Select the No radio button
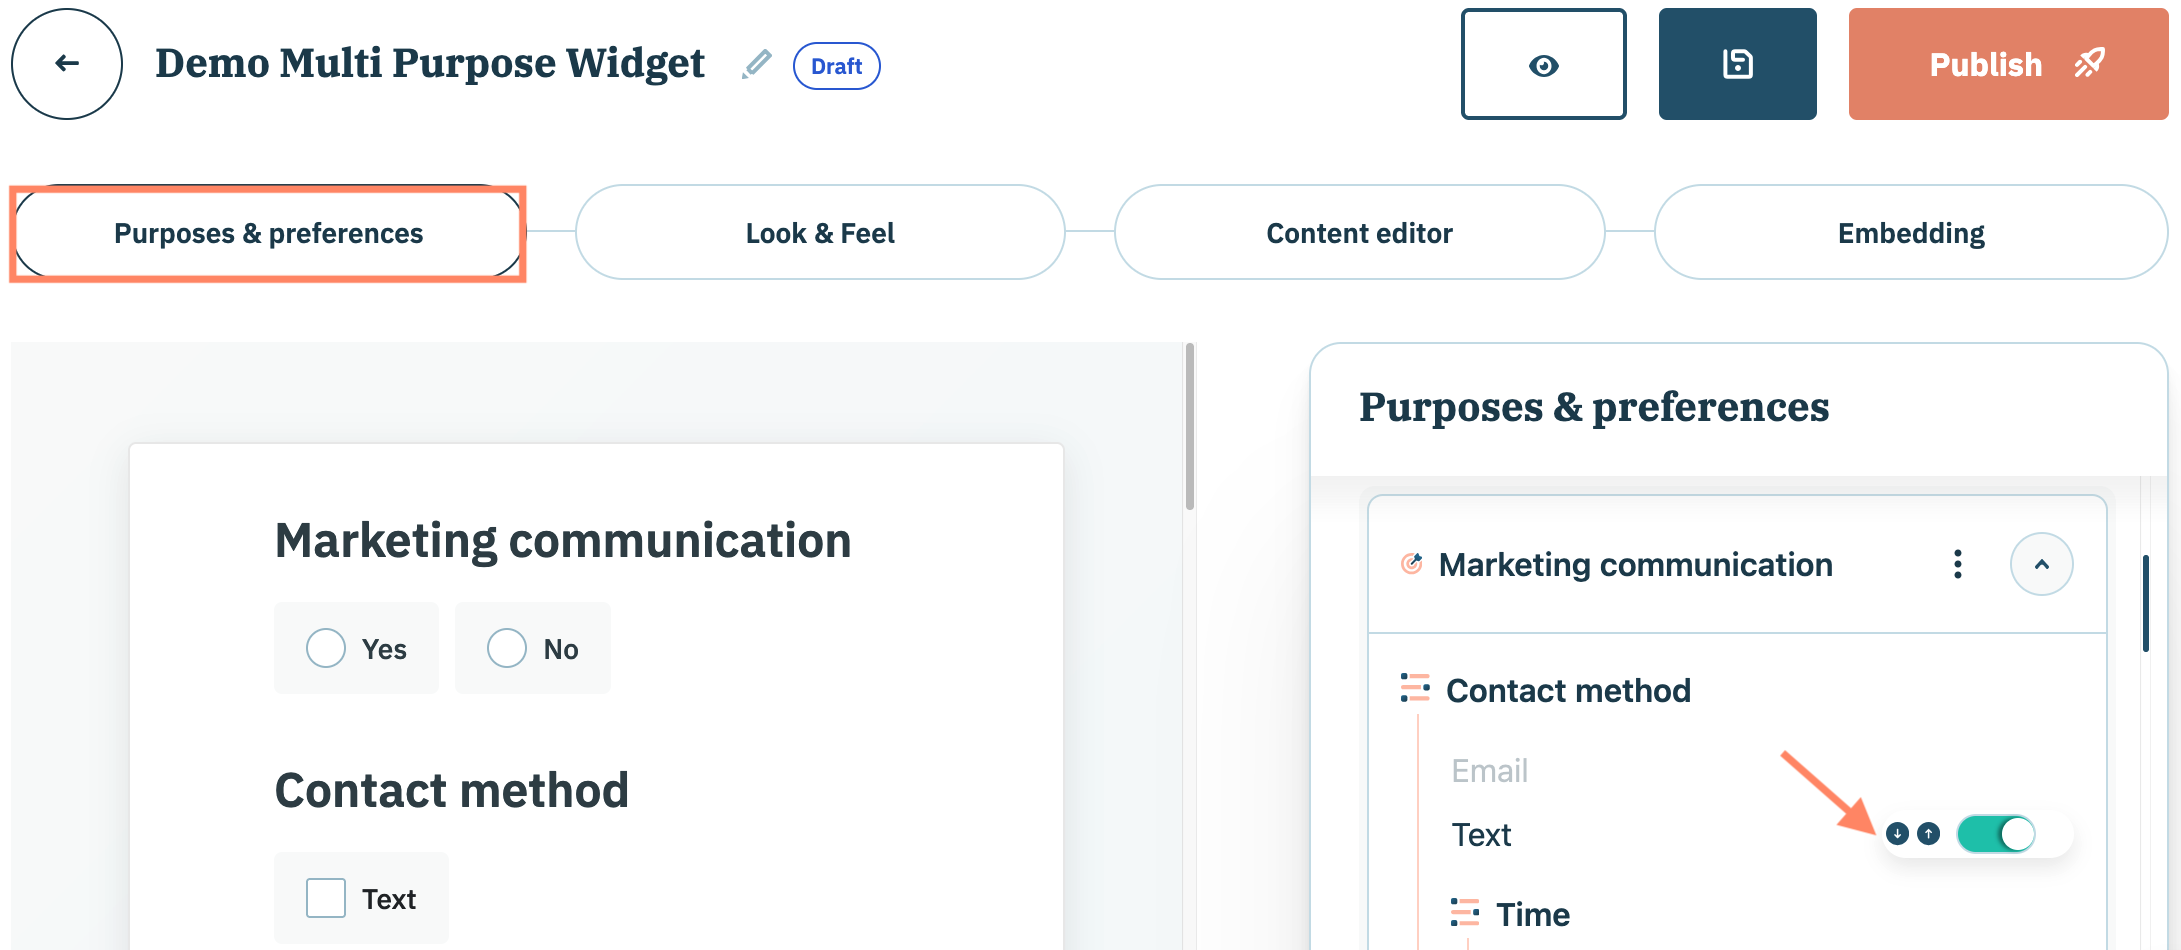 pyautogui.click(x=507, y=648)
